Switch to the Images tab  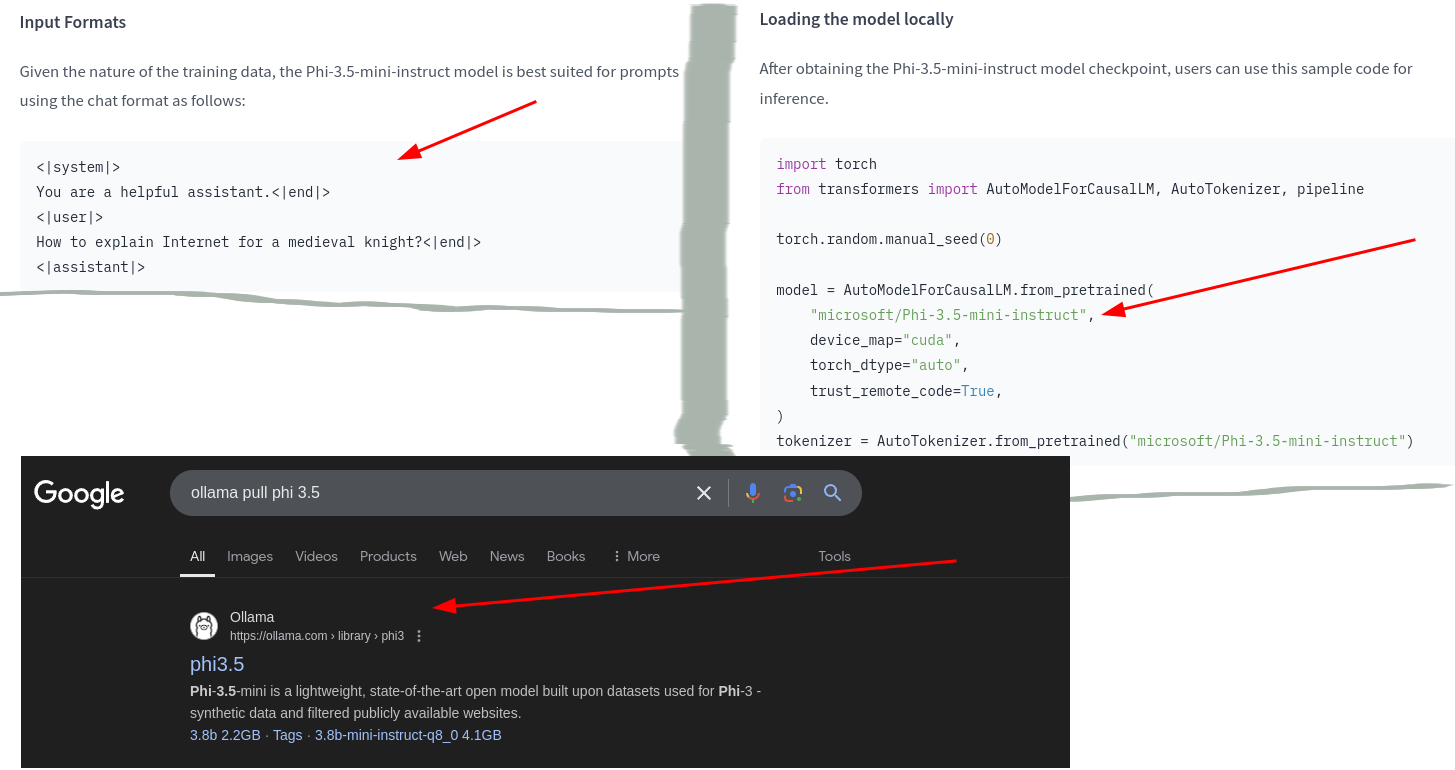click(x=250, y=556)
